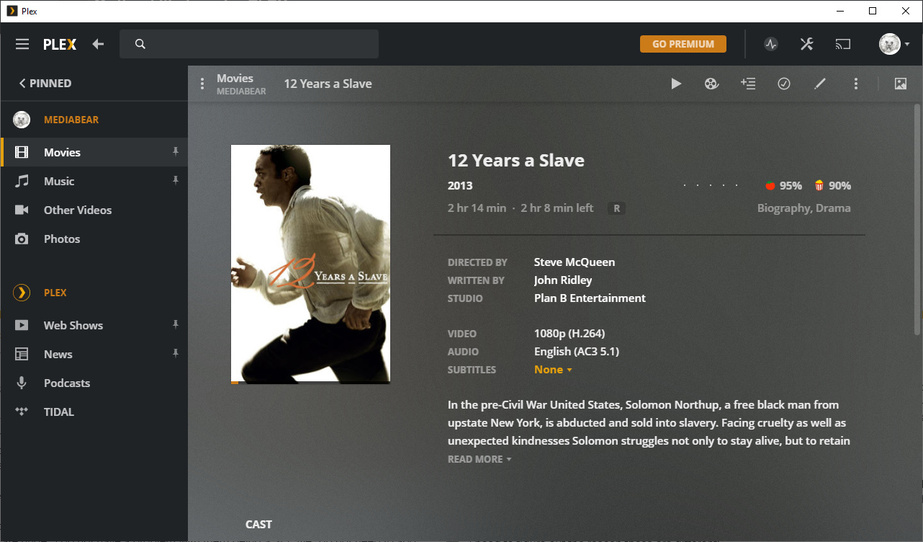Open the hamburger menu
Viewport: 923px width, 542px height.
point(22,44)
